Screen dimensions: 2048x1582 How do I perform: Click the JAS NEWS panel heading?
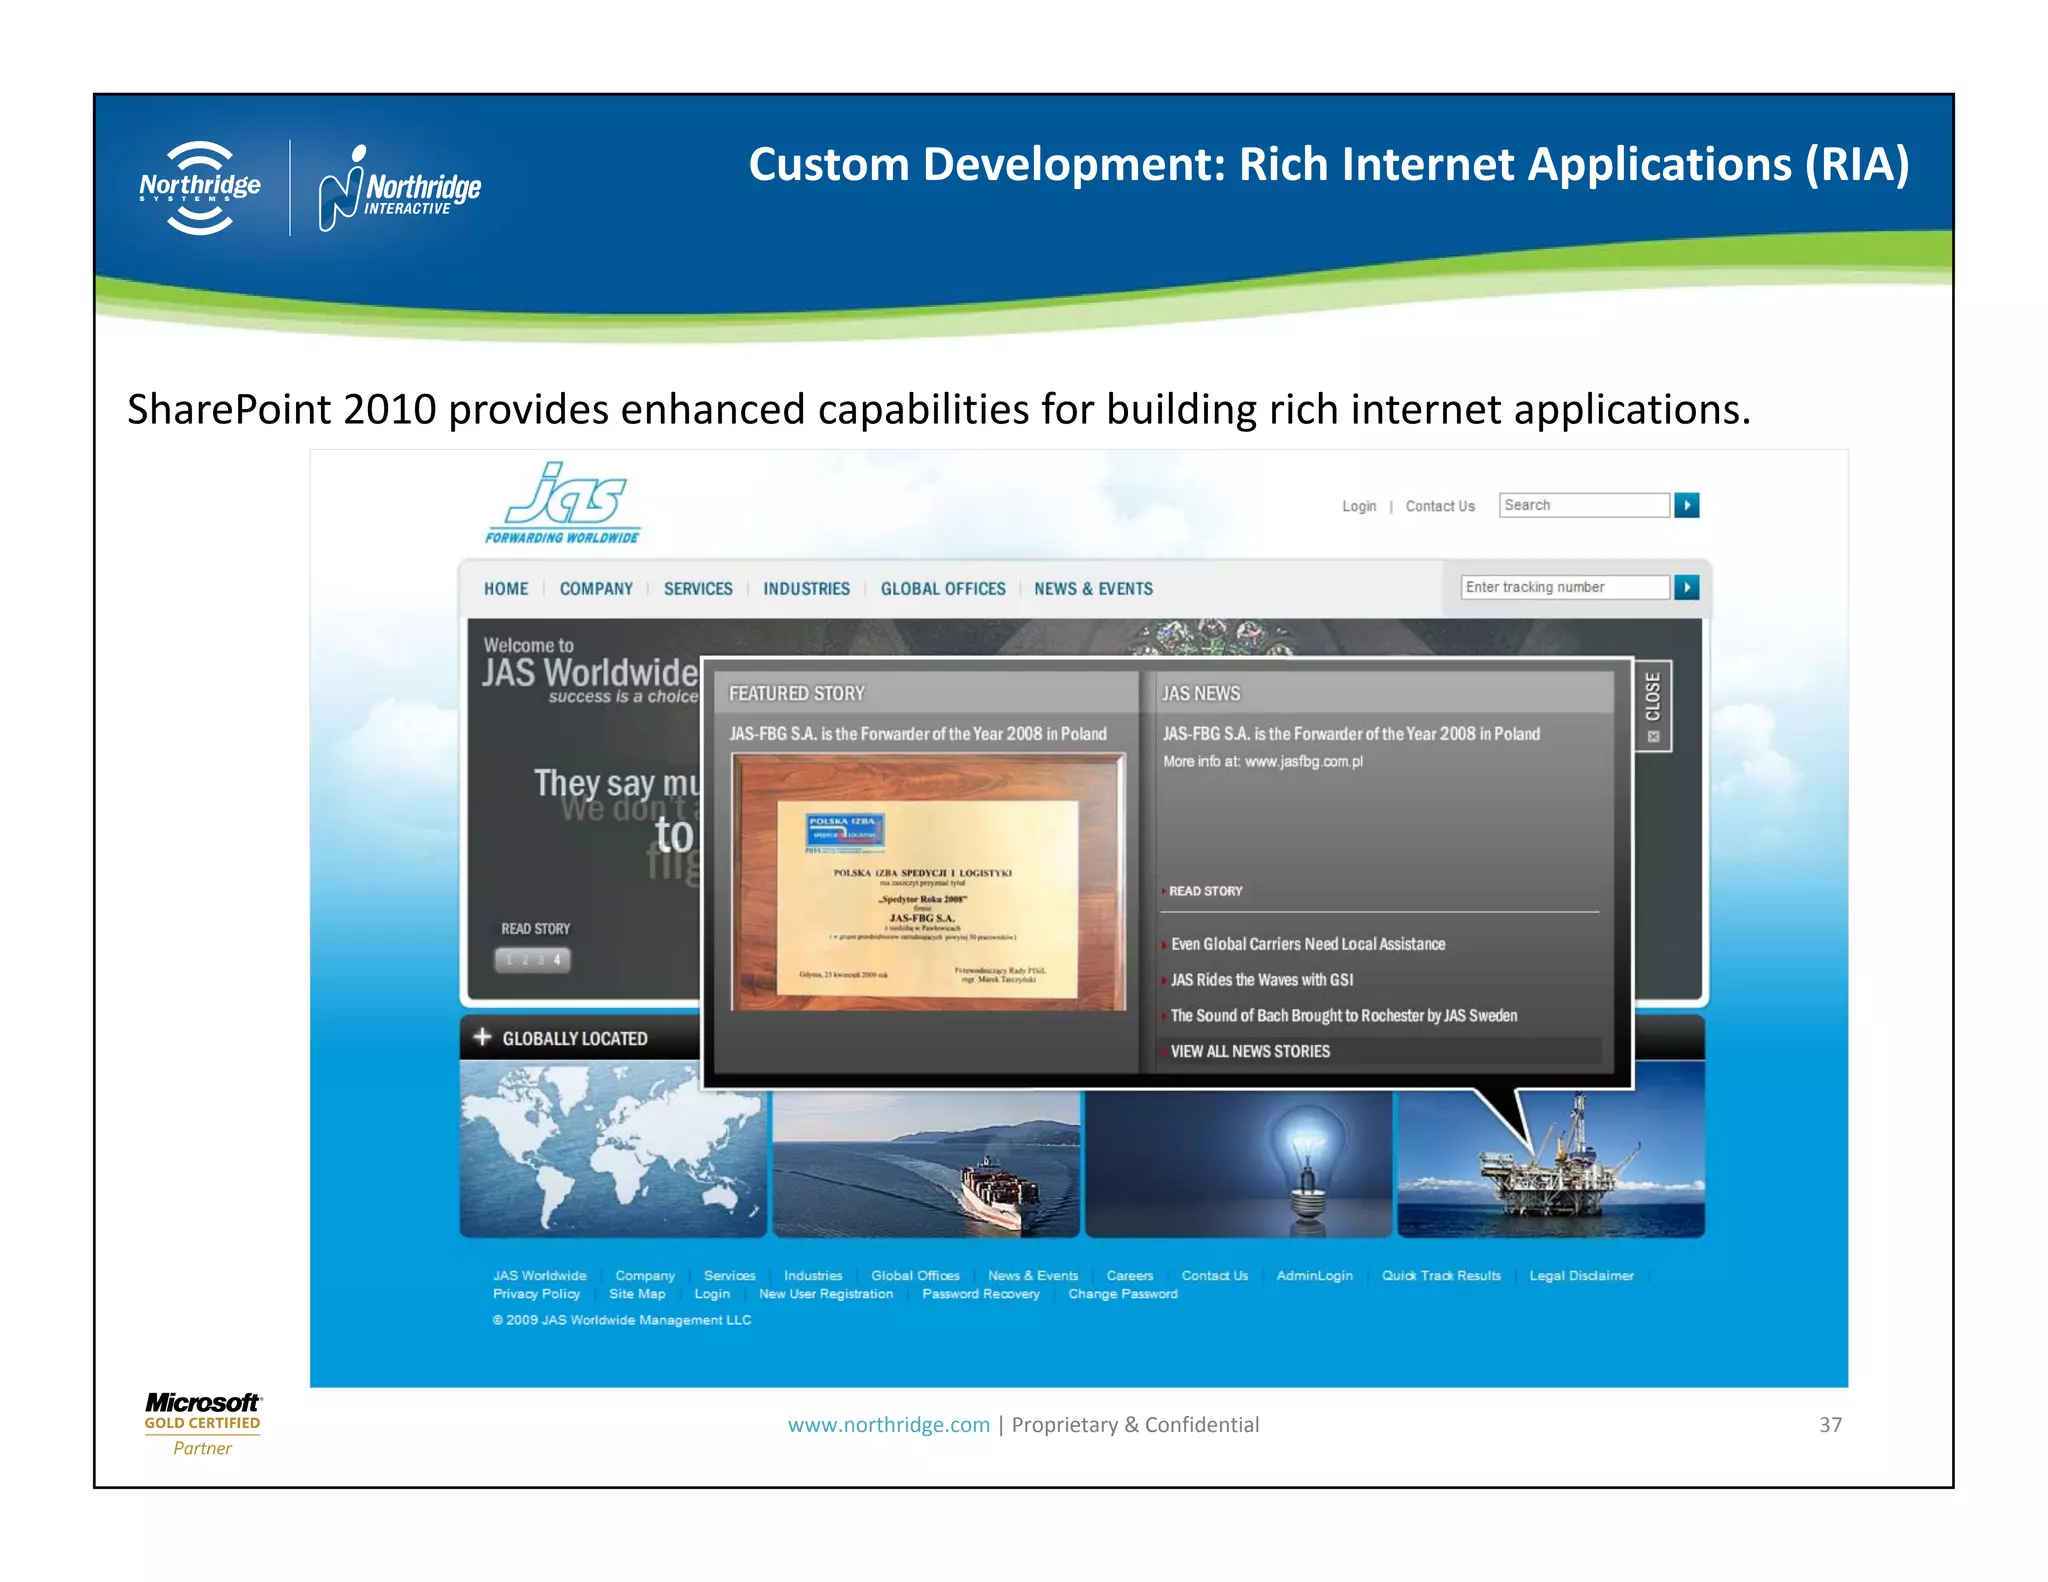[1201, 694]
